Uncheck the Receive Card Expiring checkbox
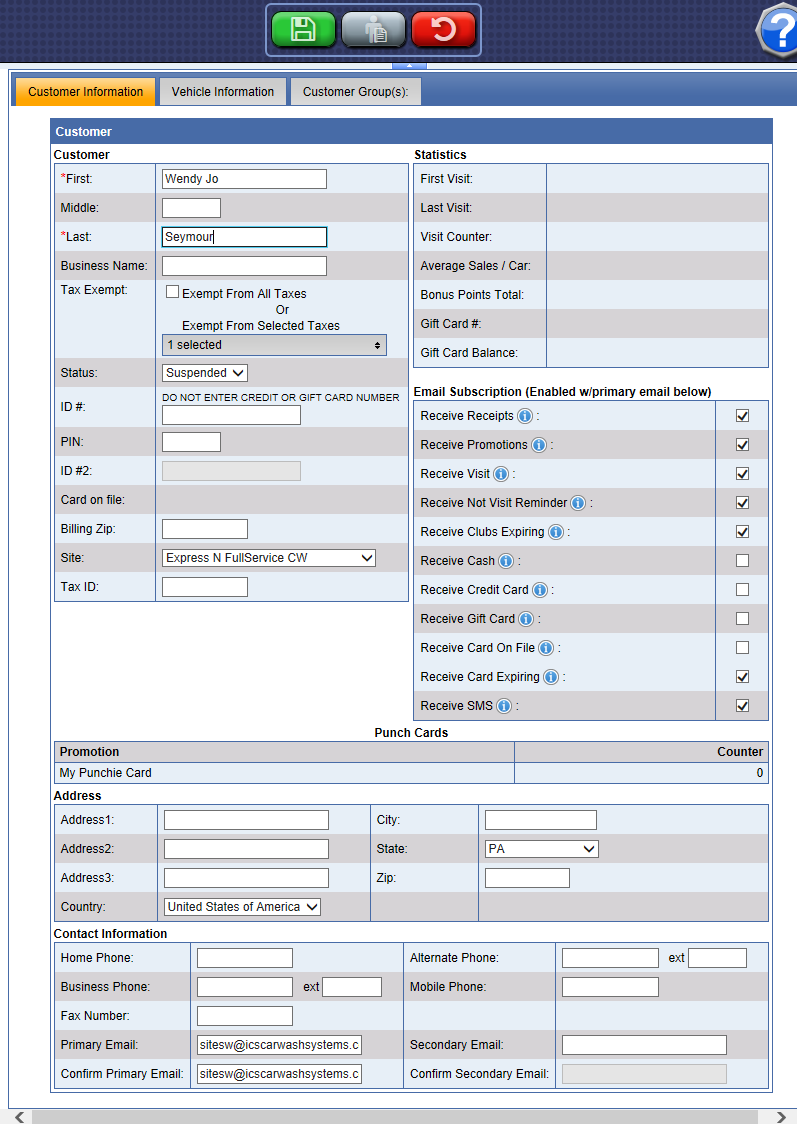The height and width of the screenshot is (1124, 797). [x=742, y=677]
